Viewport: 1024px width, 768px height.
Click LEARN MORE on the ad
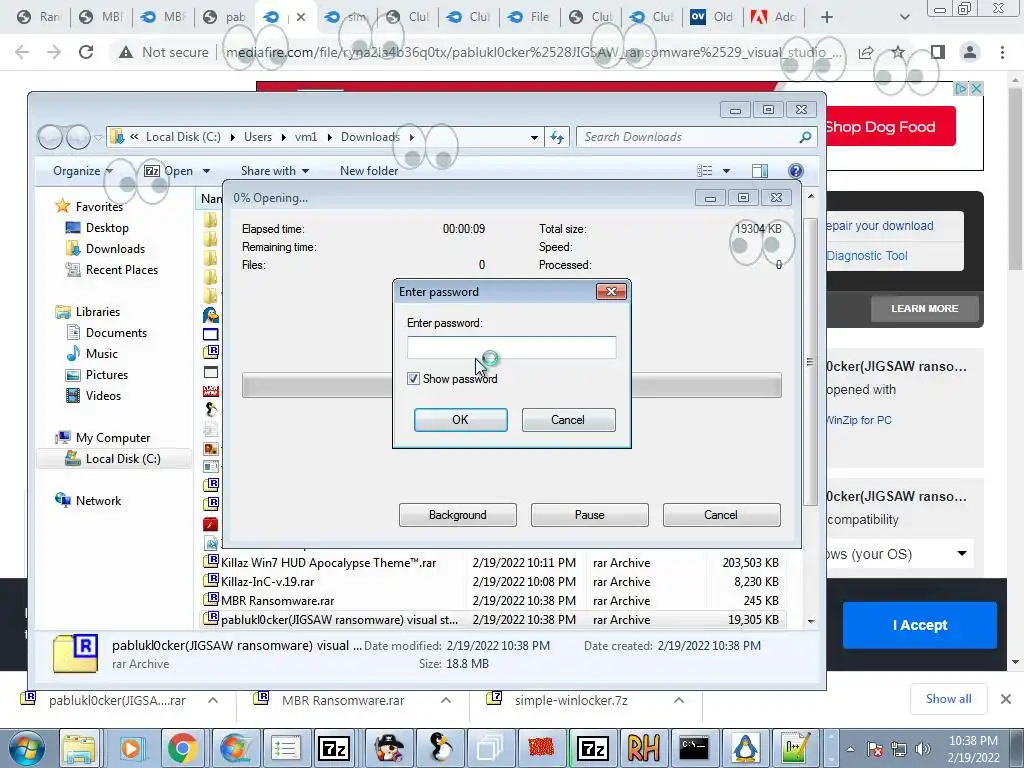(x=925, y=308)
